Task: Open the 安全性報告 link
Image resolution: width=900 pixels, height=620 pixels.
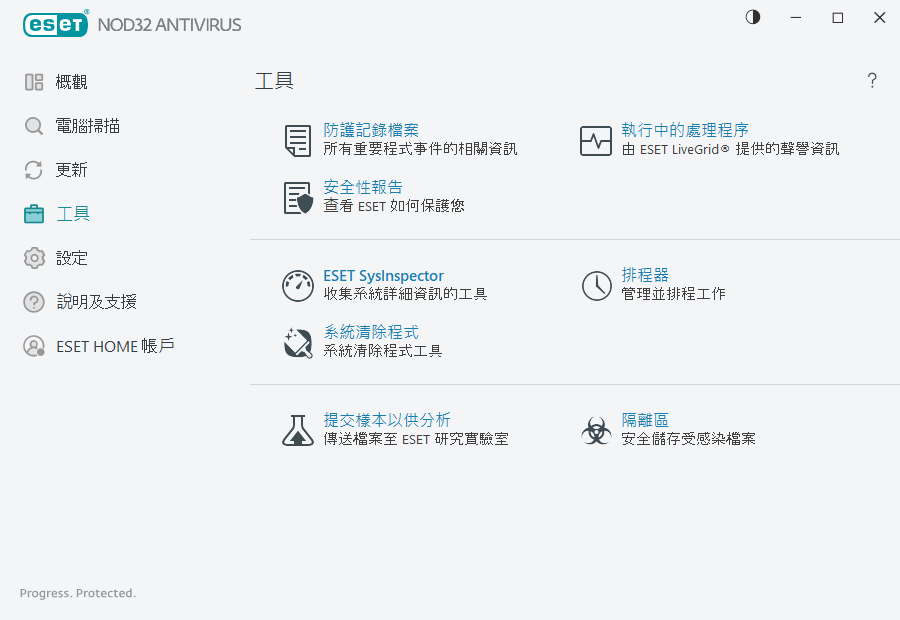Action: click(x=363, y=187)
